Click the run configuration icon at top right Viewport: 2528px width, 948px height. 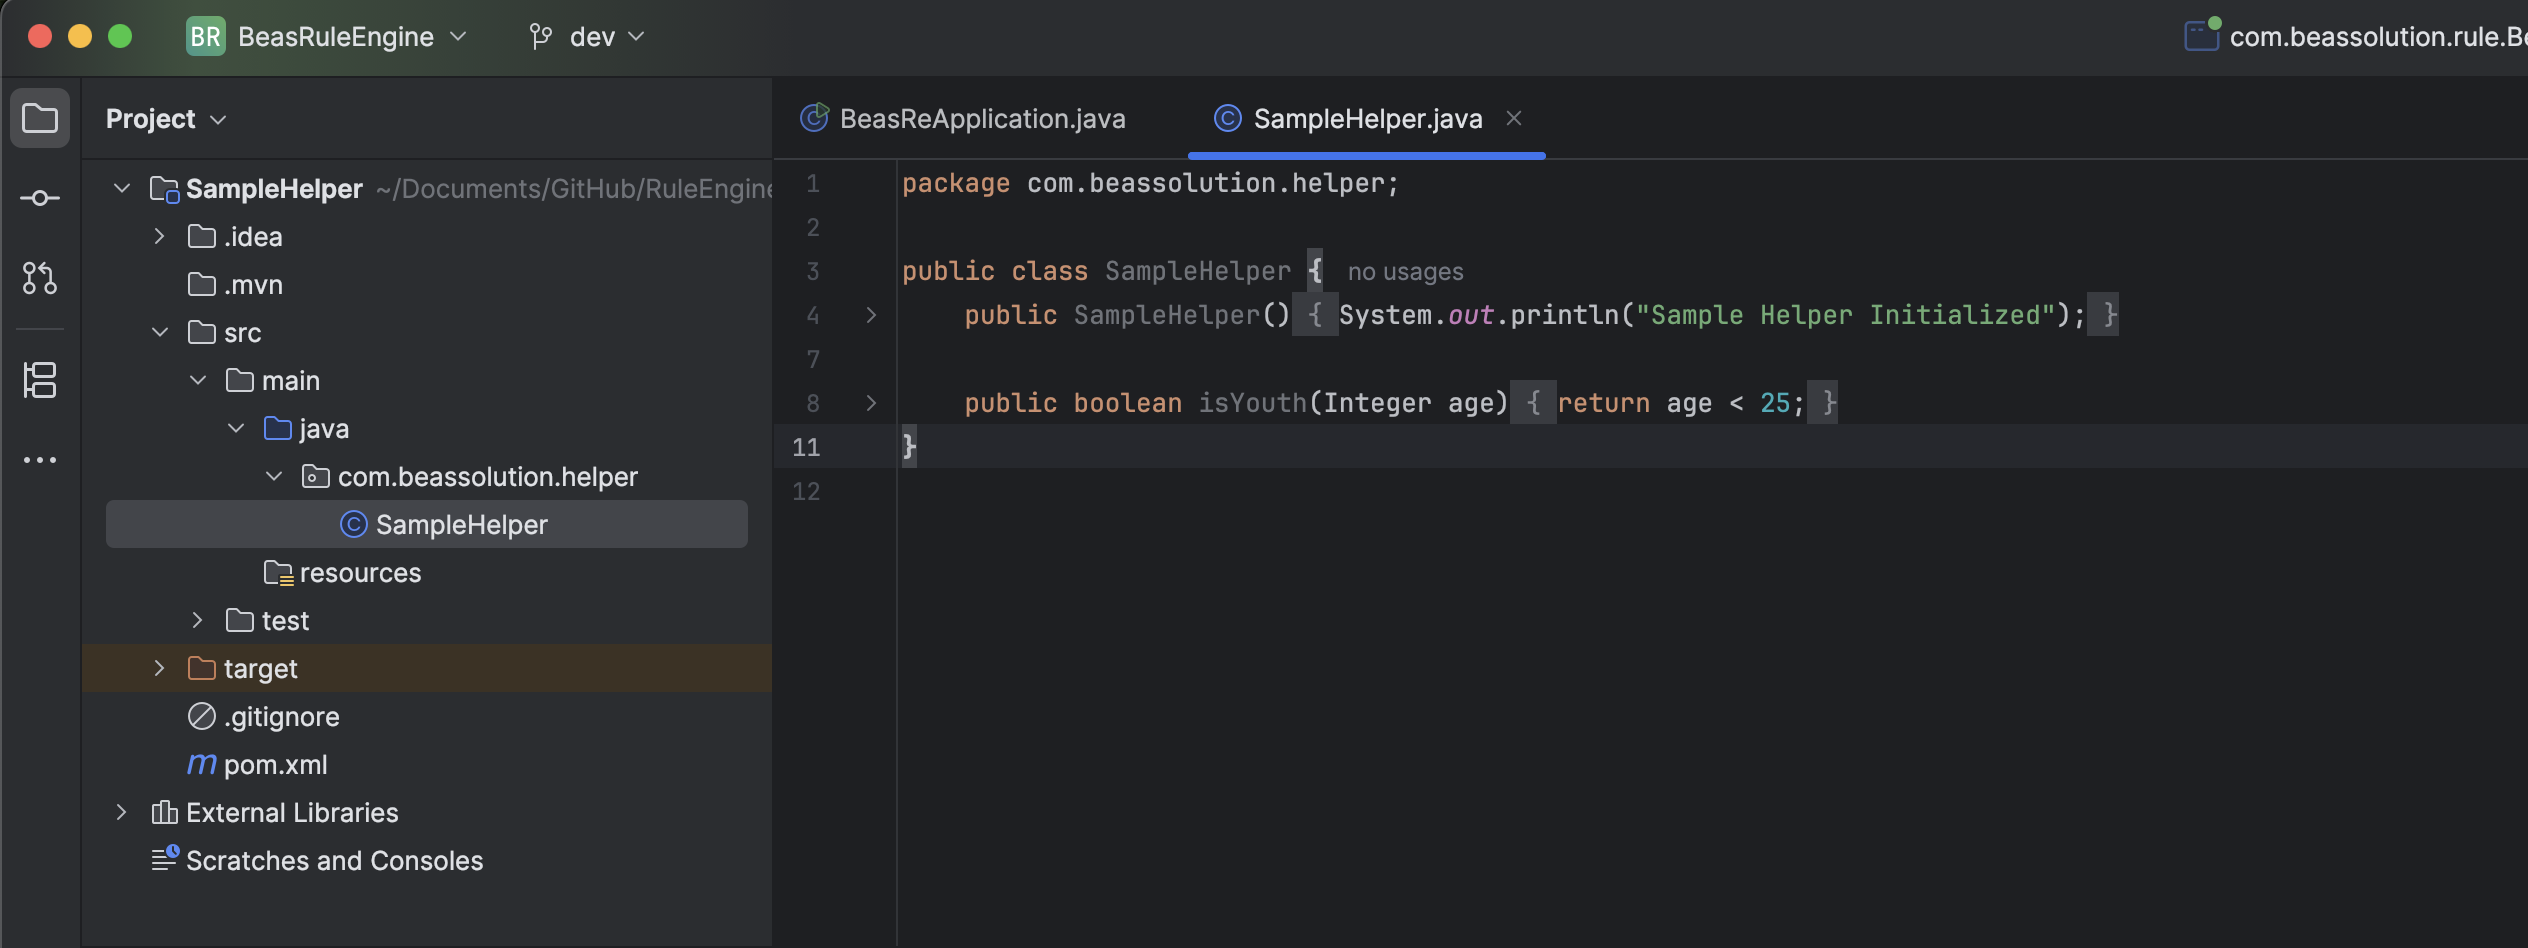[x=2202, y=35]
